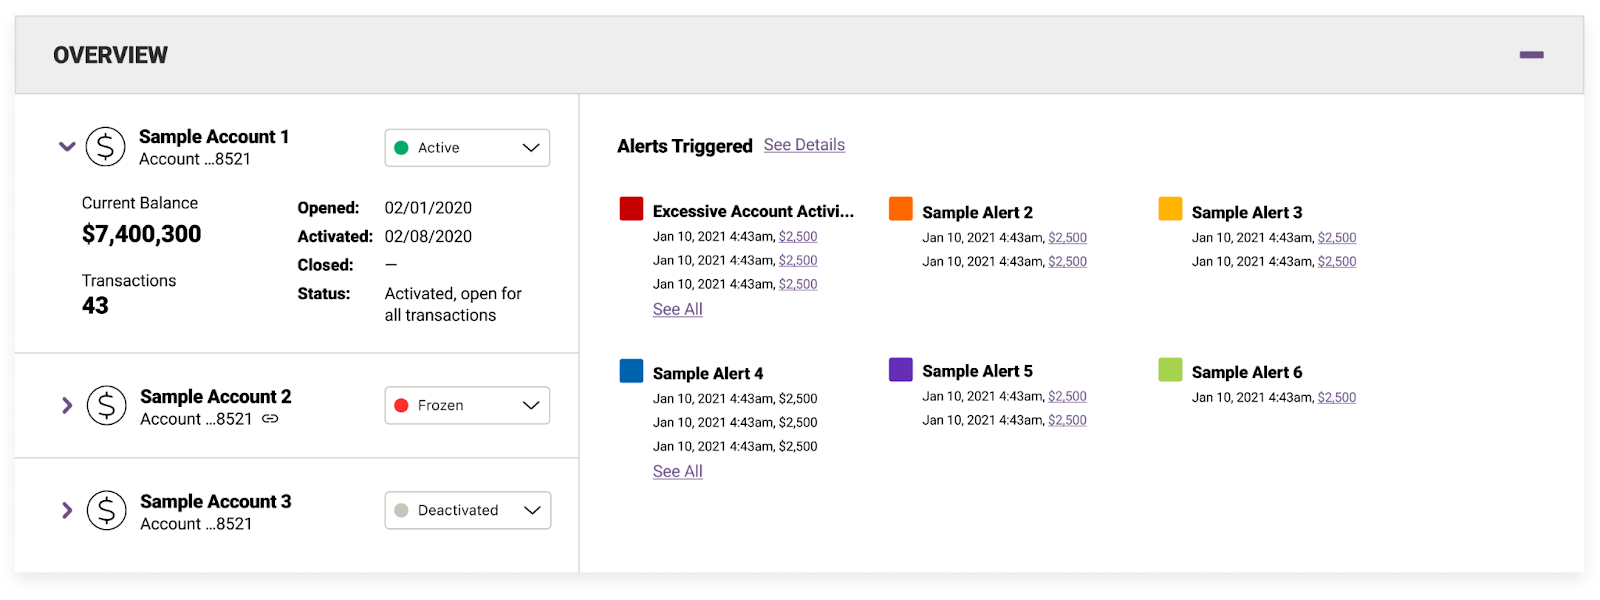Image resolution: width=1600 pixels, height=600 pixels.
Task: Click the purple Sample Alert 5 square
Action: coord(901,370)
